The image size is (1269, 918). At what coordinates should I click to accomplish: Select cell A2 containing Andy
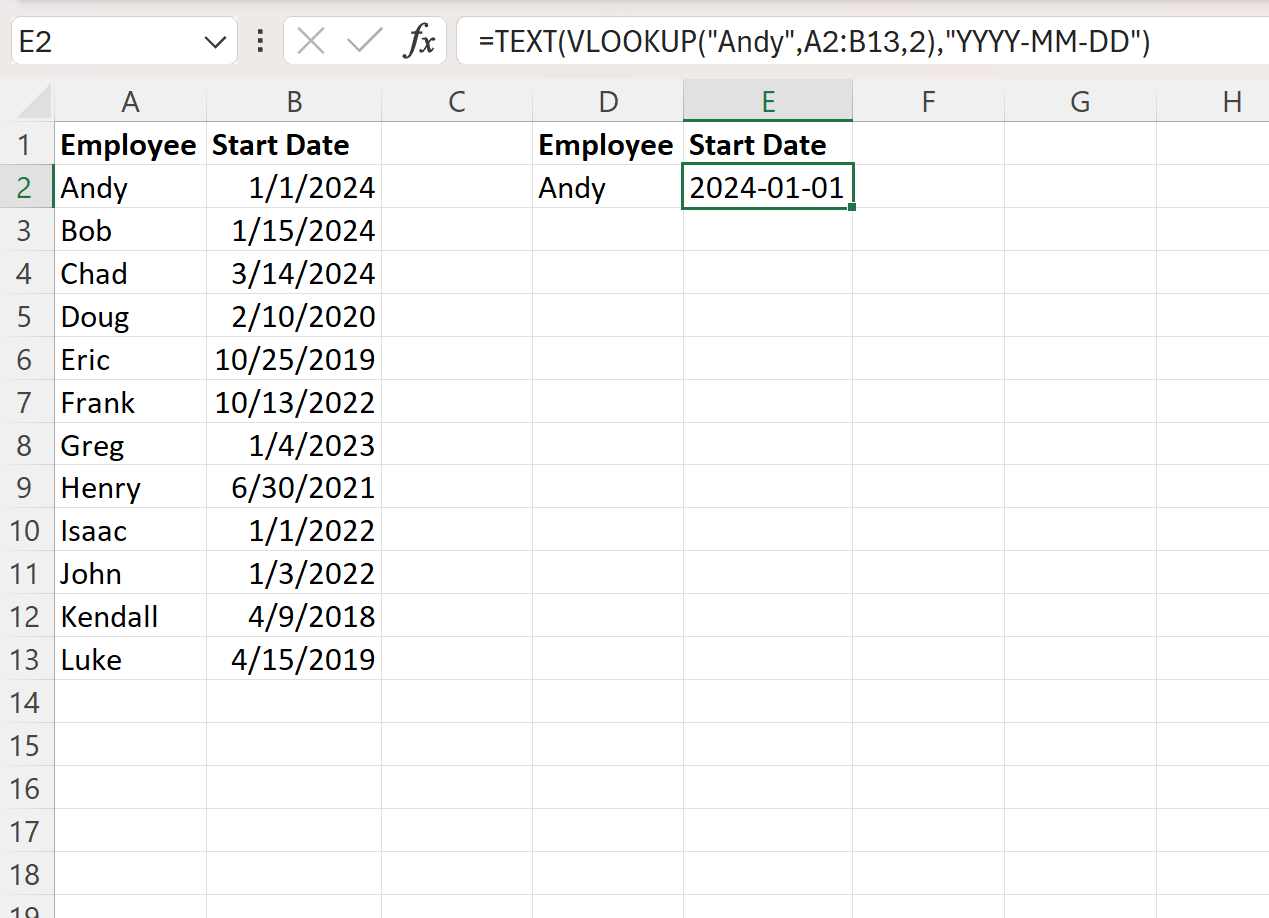click(x=130, y=188)
